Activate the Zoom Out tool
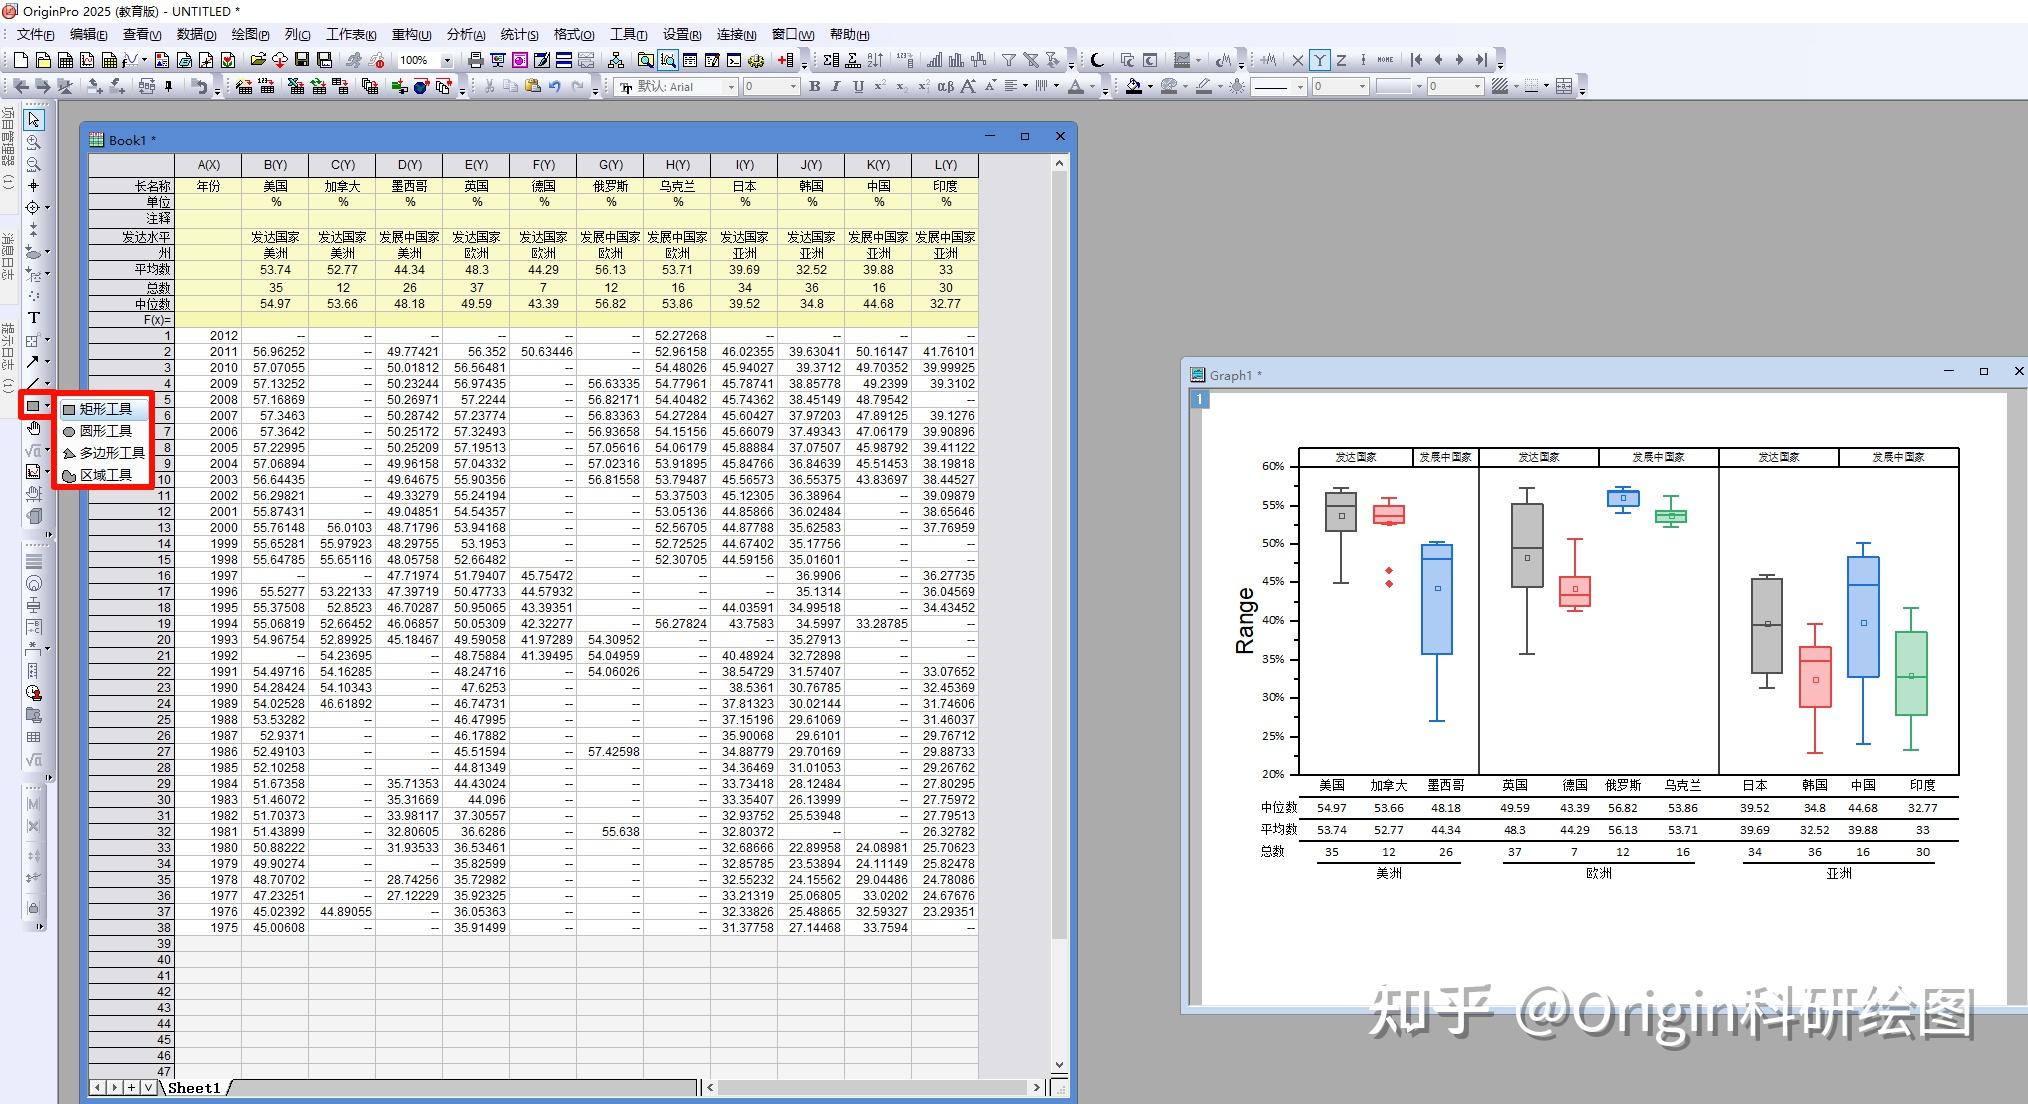 tap(34, 164)
